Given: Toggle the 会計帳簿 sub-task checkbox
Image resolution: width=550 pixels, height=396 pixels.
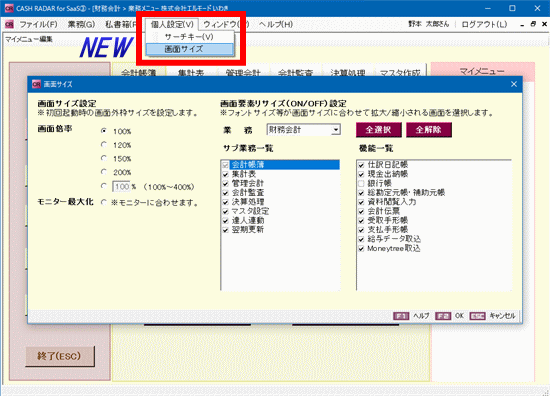Looking at the screenshot, I should [225, 165].
